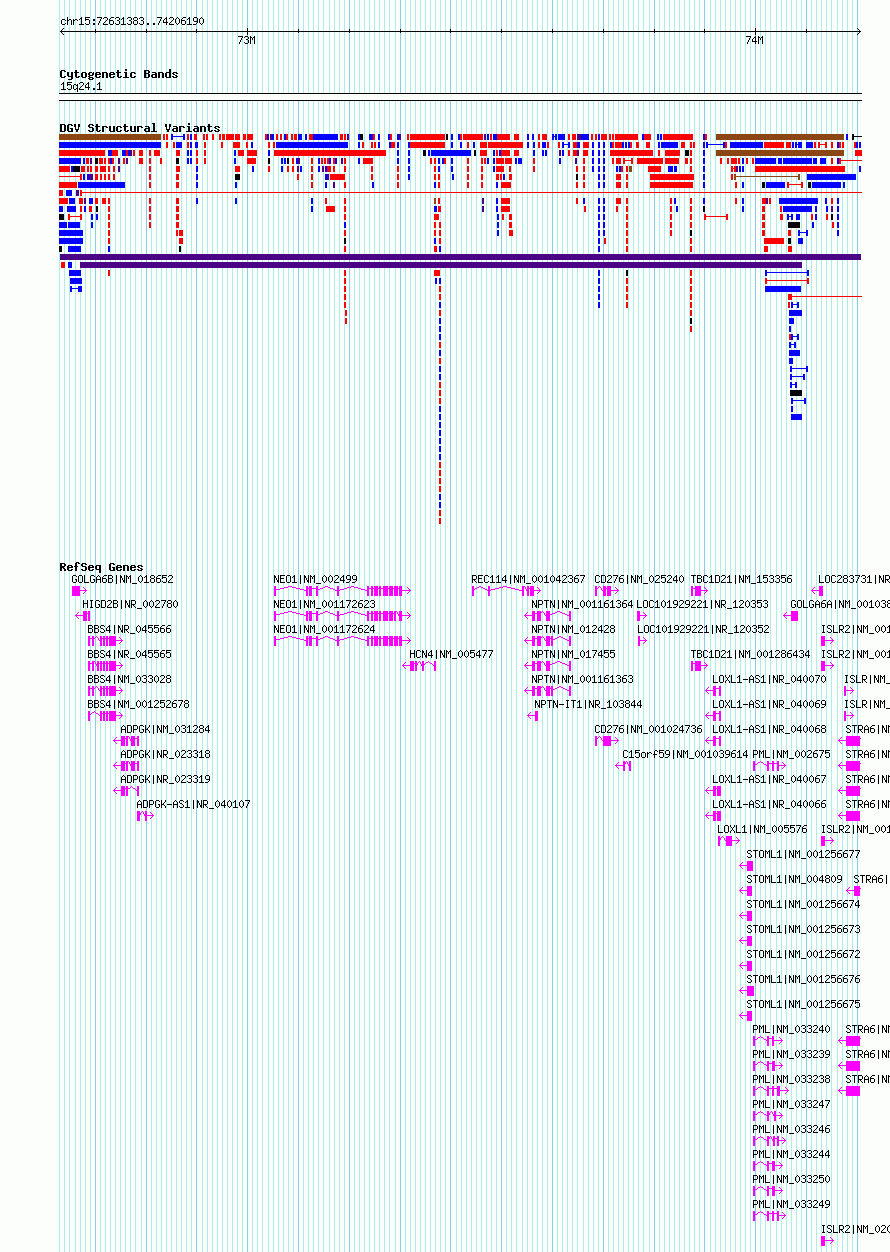Screen dimensions: 890x1252
Task: Select the STOML1|NM_001256674 transcript label
Action: 803,904
